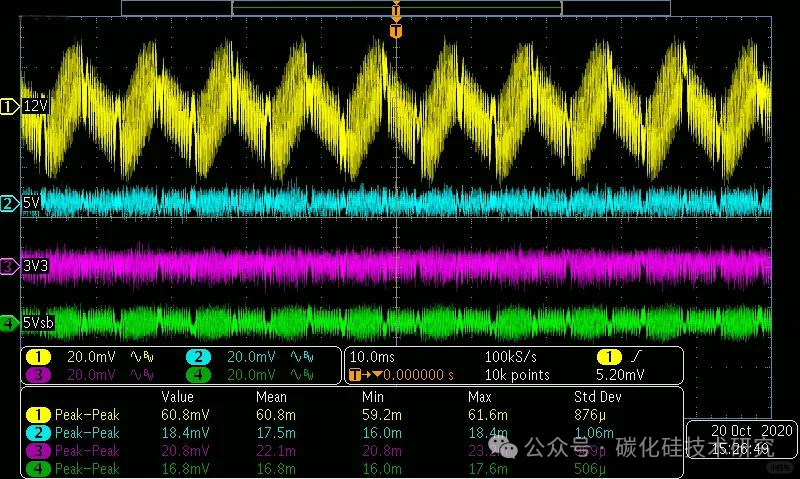Click the 10k points record length readout

click(x=517, y=375)
